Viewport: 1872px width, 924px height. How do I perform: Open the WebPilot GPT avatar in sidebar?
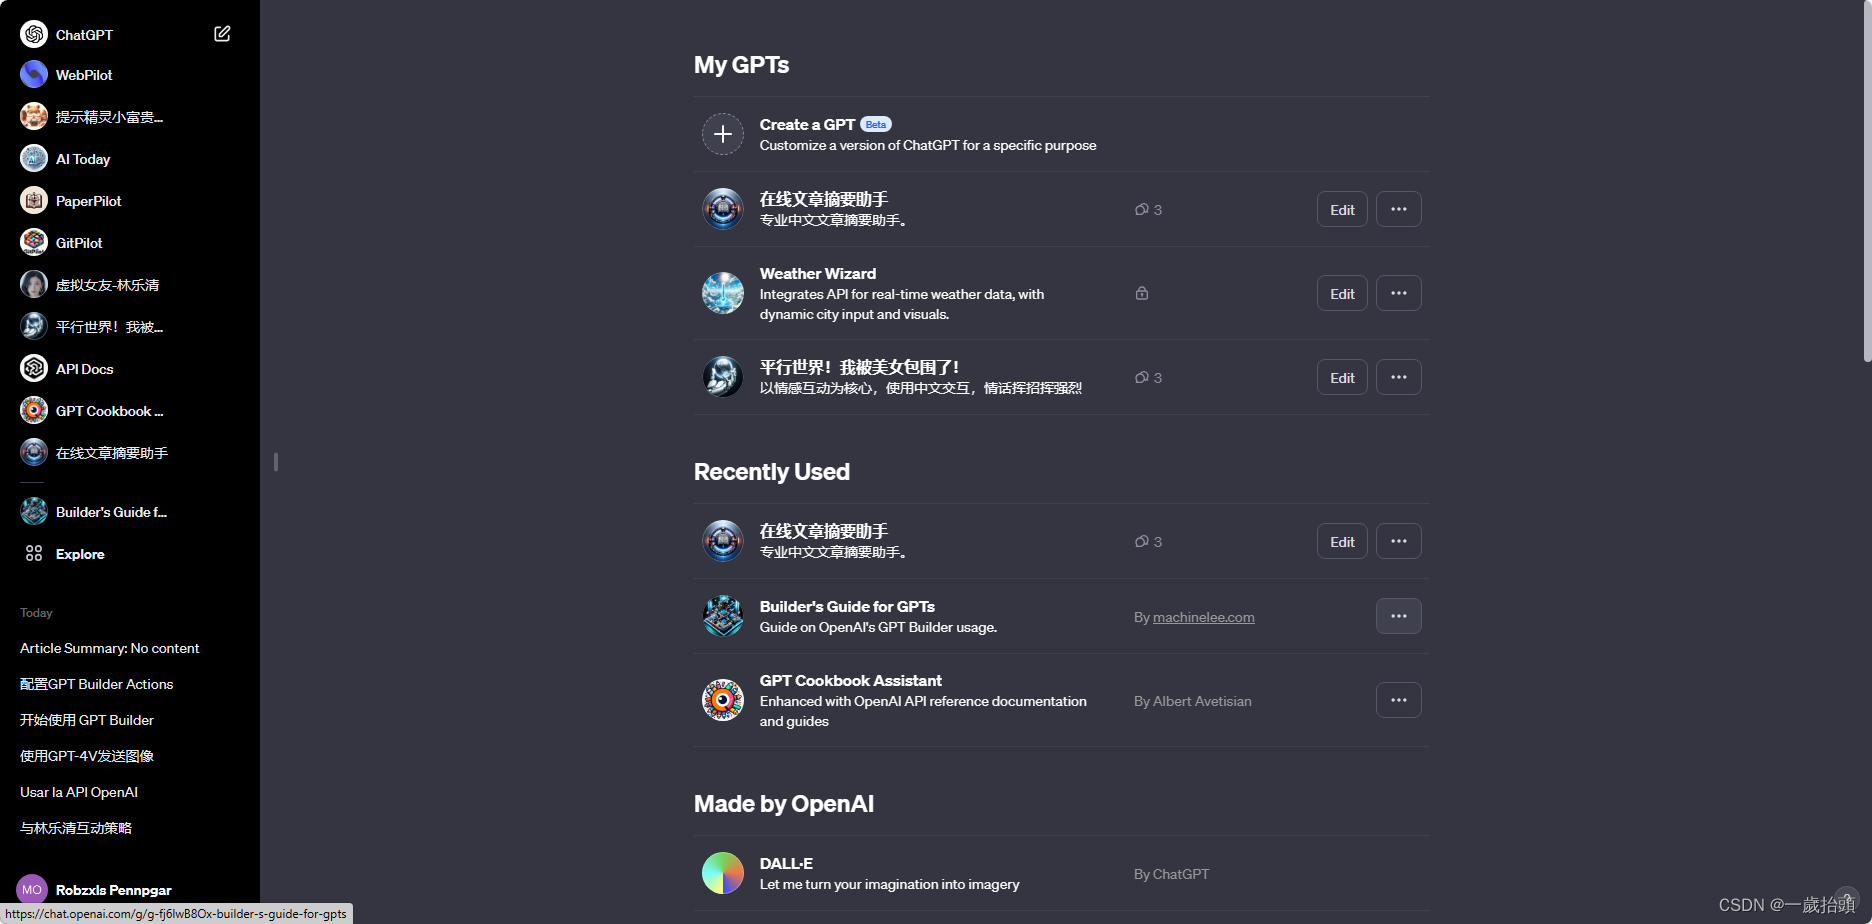click(34, 74)
